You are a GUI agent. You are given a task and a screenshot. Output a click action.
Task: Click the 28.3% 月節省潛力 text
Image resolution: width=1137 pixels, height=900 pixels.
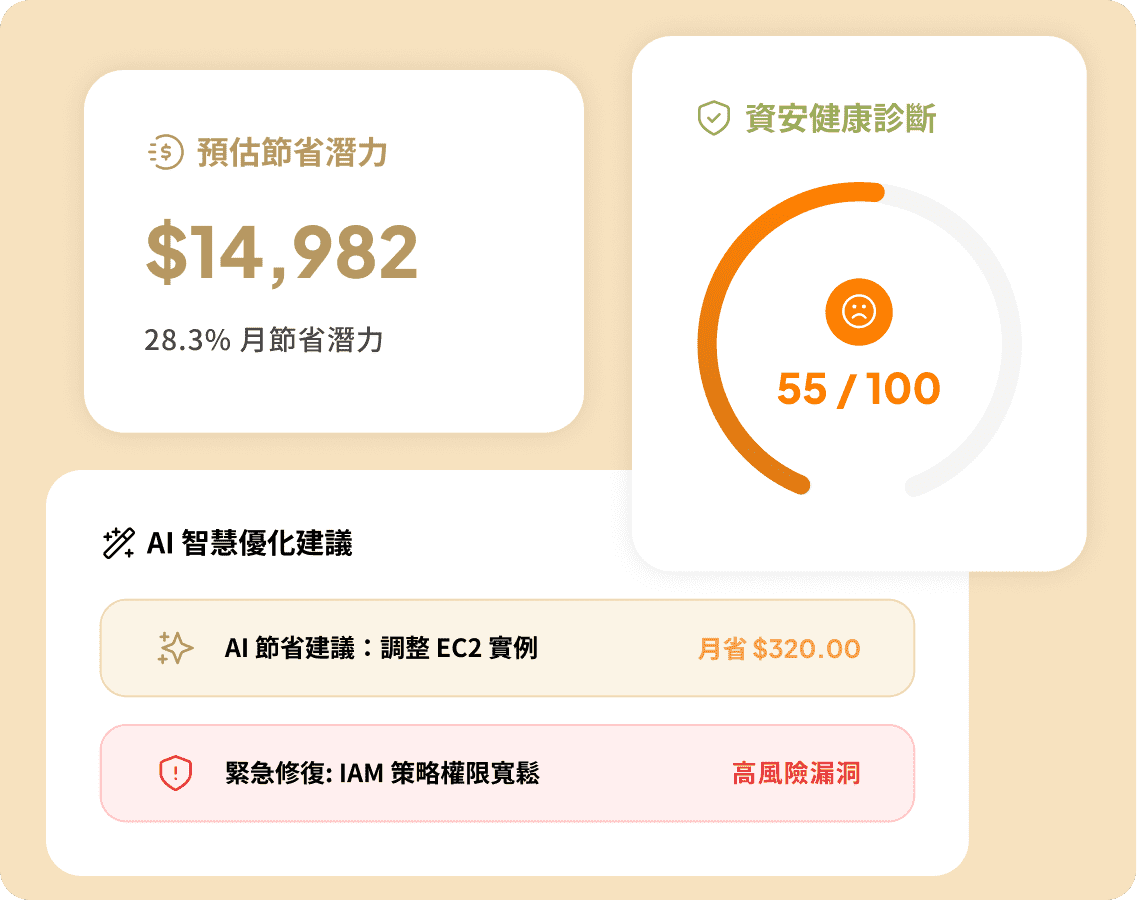point(264,339)
